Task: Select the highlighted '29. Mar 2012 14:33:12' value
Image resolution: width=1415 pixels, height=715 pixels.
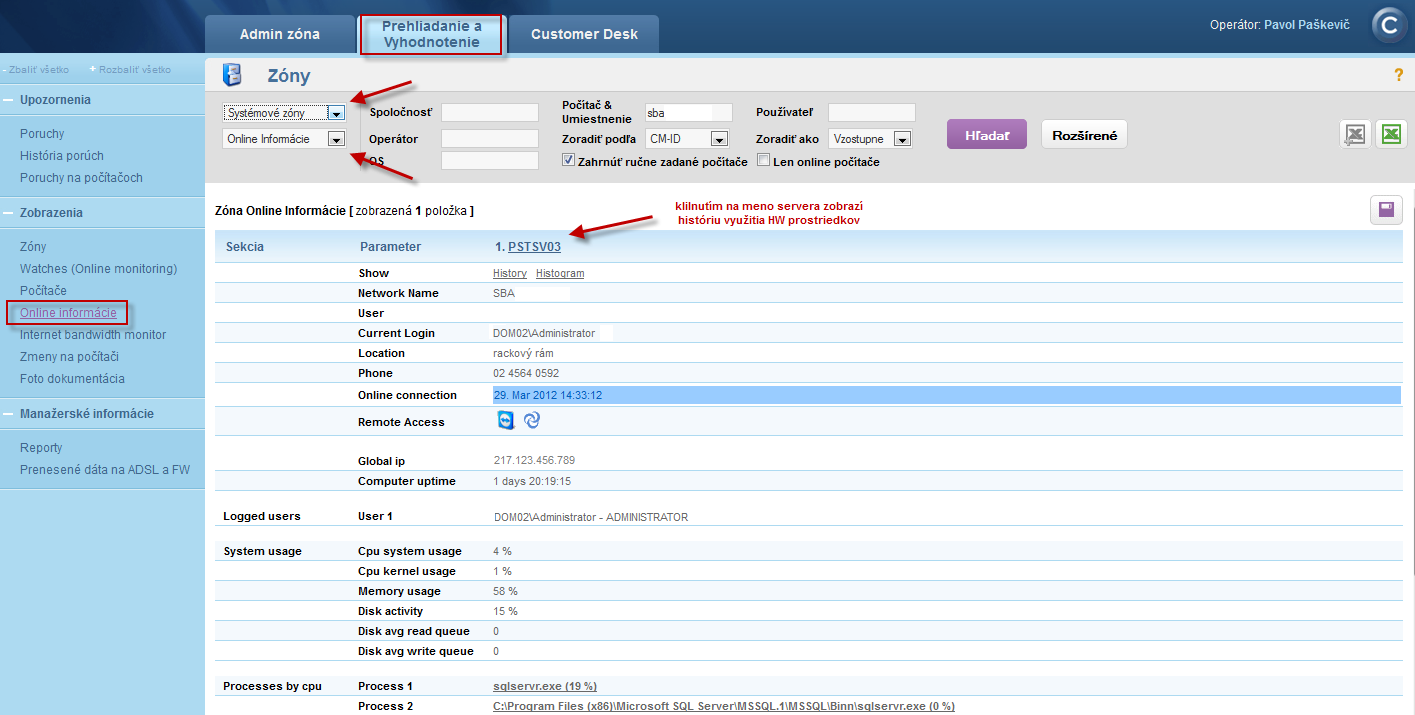Action: tap(548, 395)
